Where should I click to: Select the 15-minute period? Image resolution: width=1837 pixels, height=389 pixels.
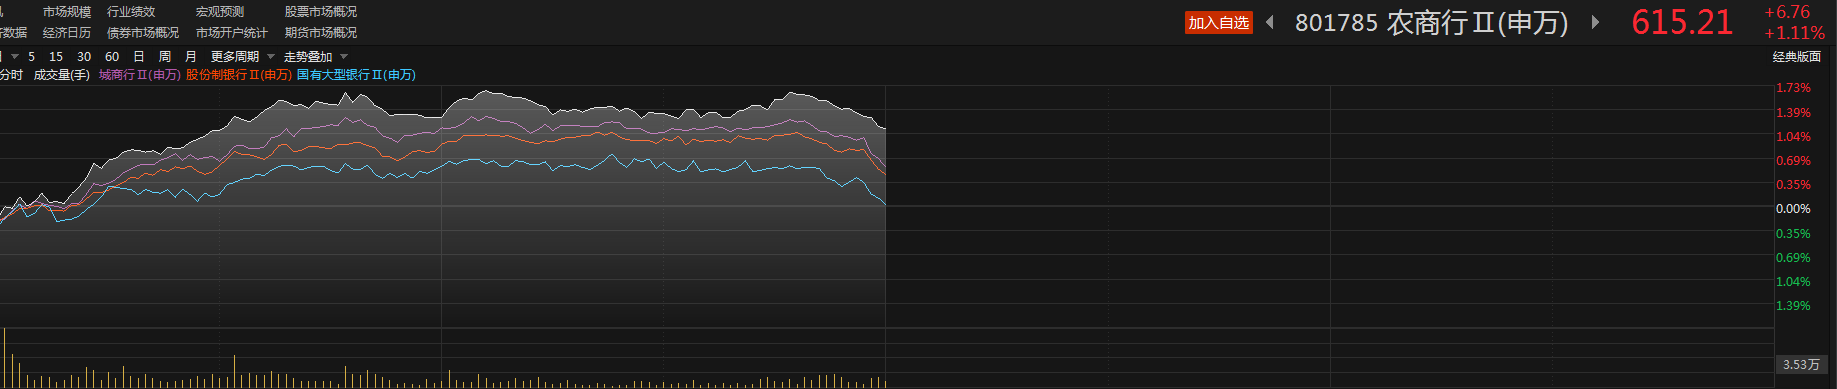pyautogui.click(x=56, y=57)
